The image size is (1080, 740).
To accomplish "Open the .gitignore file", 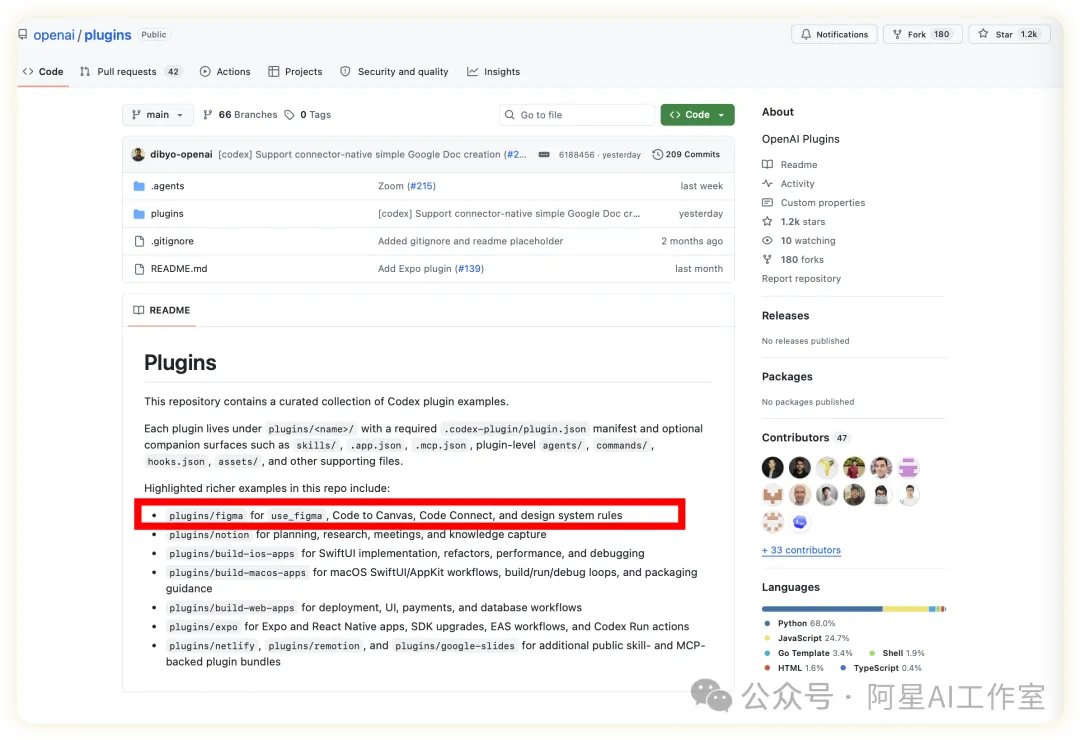I will tap(172, 241).
